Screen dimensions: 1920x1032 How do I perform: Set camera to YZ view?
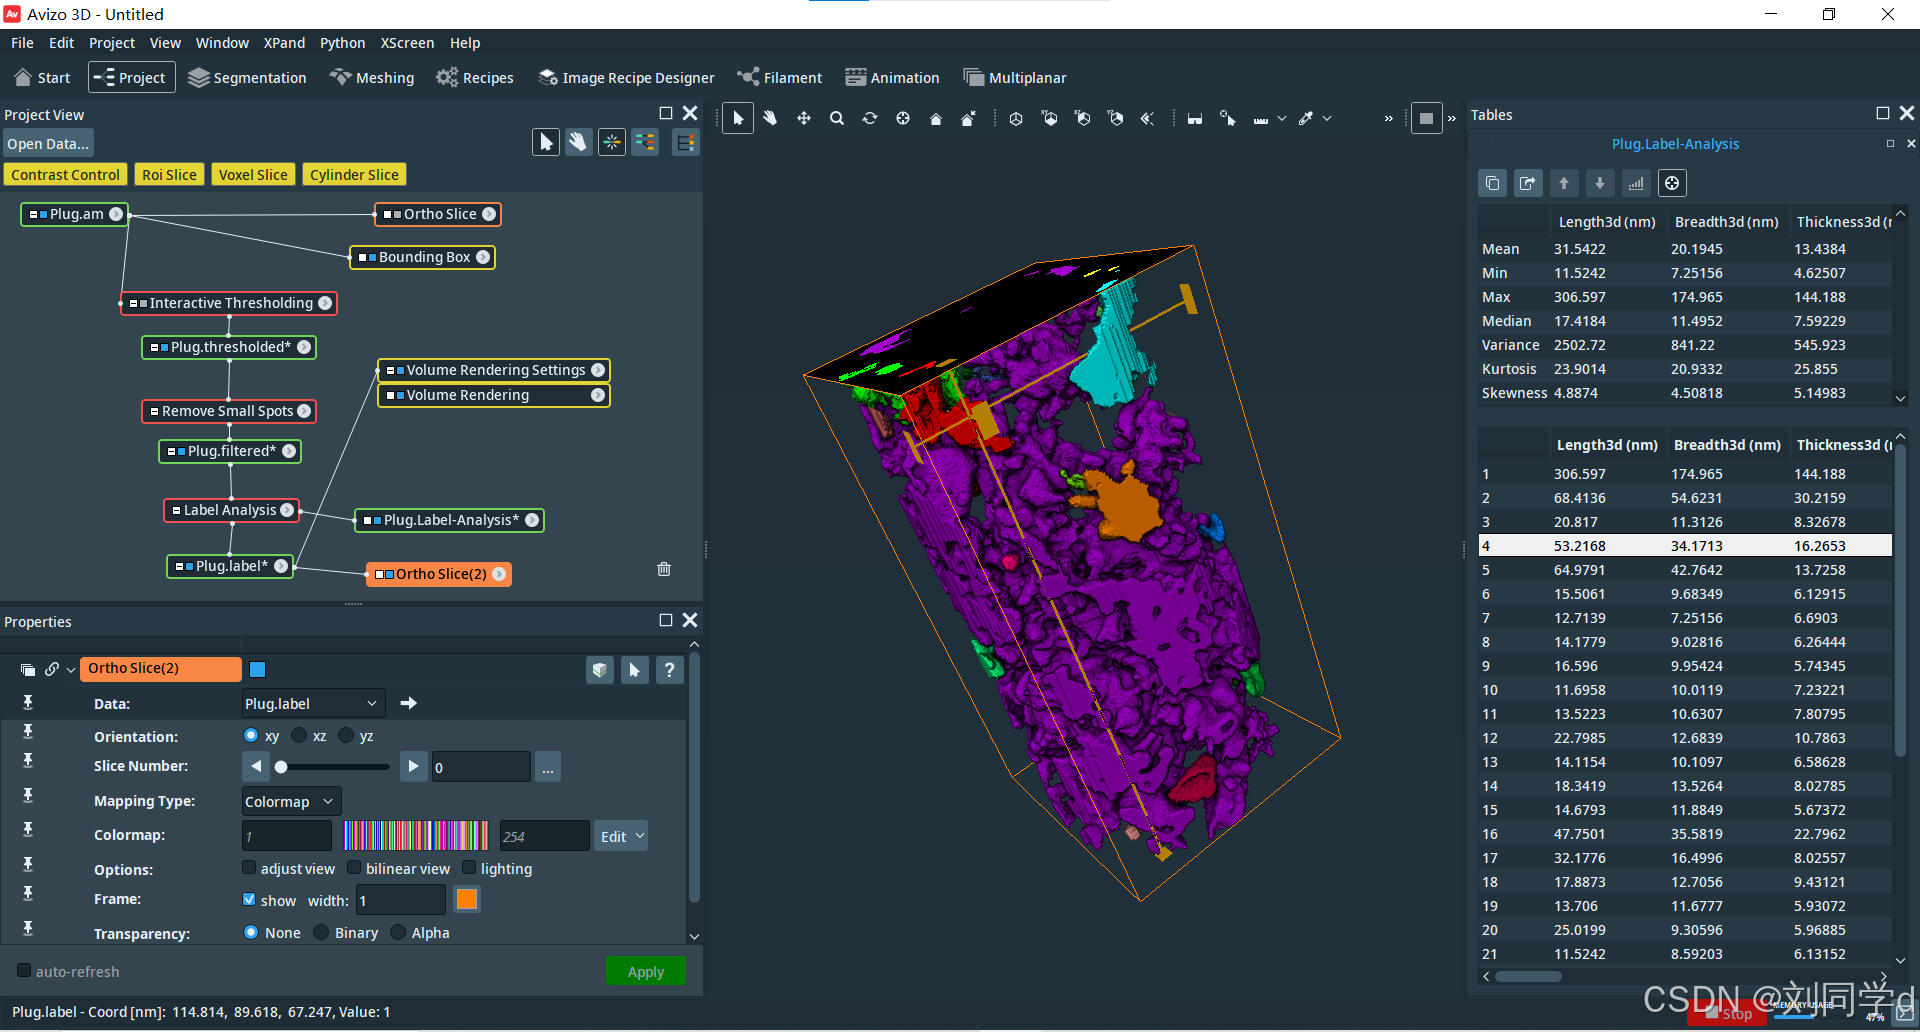(1115, 118)
